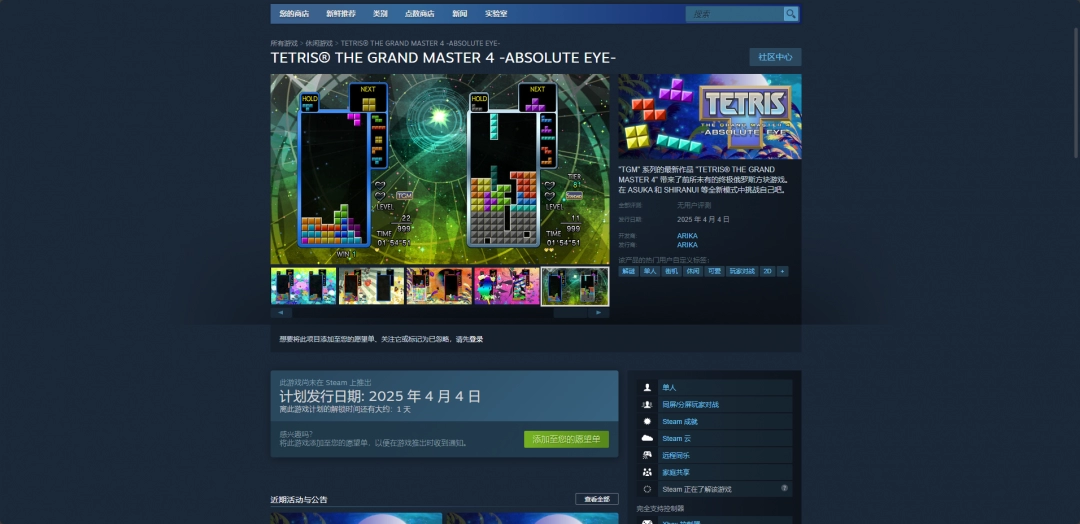Click the Steam 云 cloud icon
Screen dimensions: 1080x524
[648, 439]
